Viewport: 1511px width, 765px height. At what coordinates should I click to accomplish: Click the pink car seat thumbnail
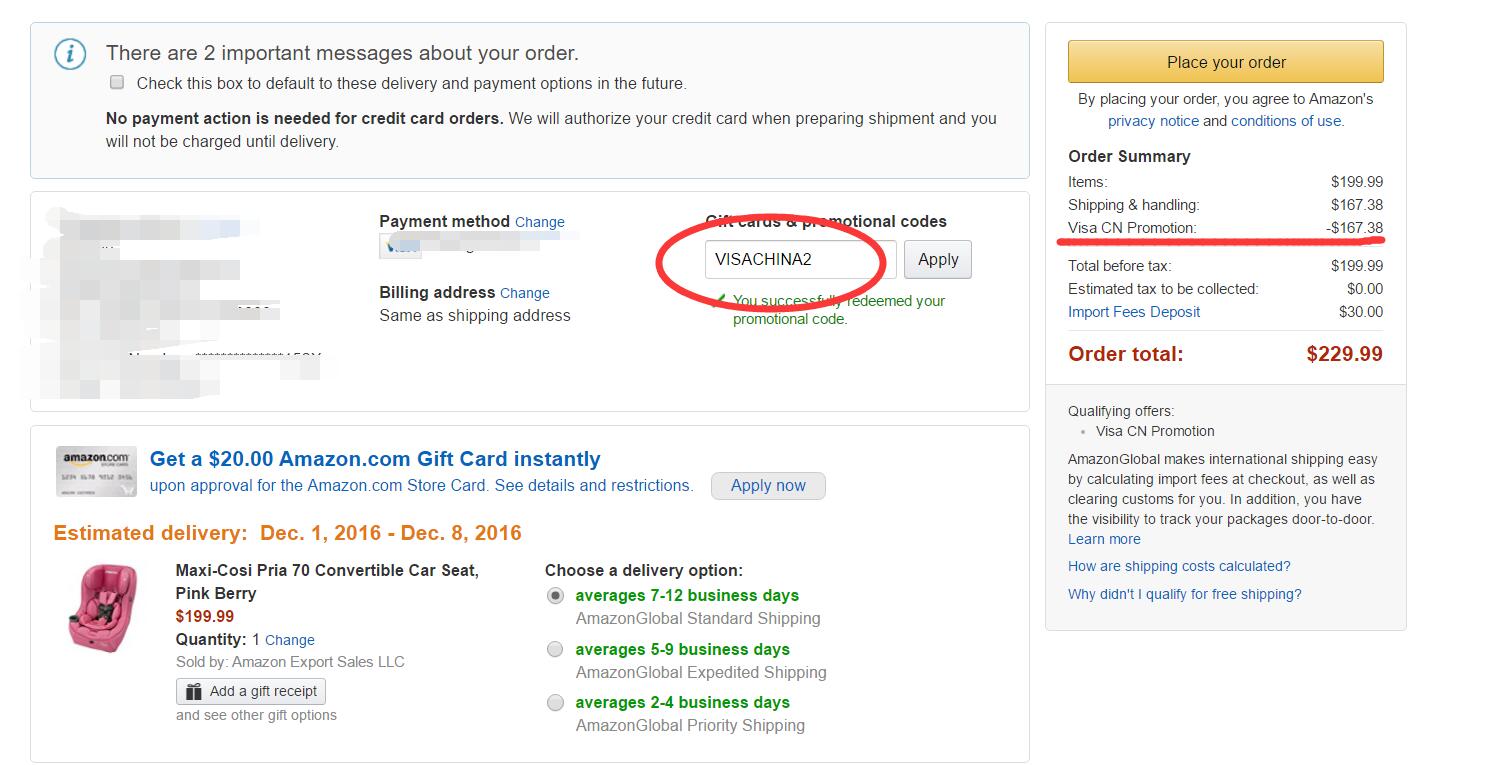(x=96, y=608)
